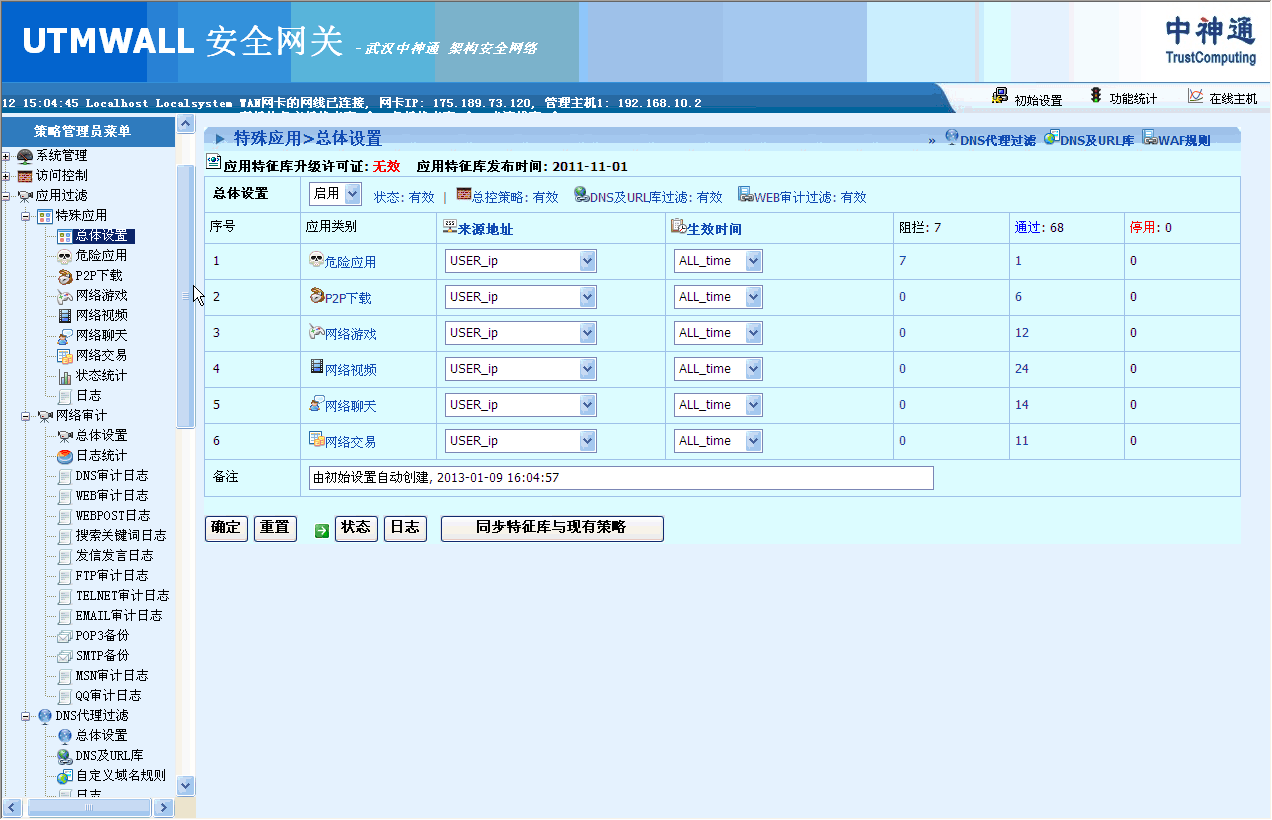Open the 总体设置 启用 dropdown

pos(352,195)
